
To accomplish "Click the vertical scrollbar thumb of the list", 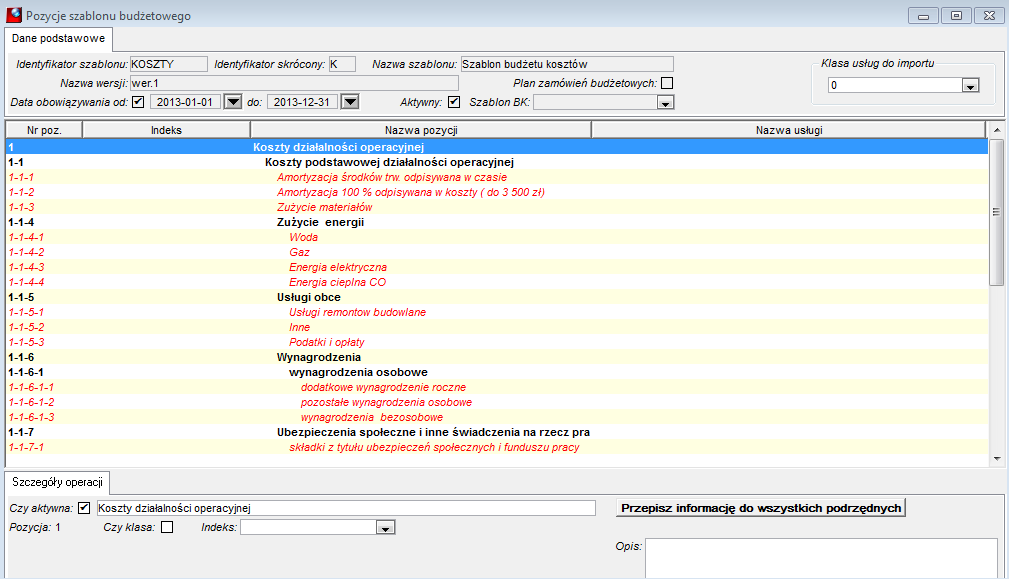I will pos(997,212).
